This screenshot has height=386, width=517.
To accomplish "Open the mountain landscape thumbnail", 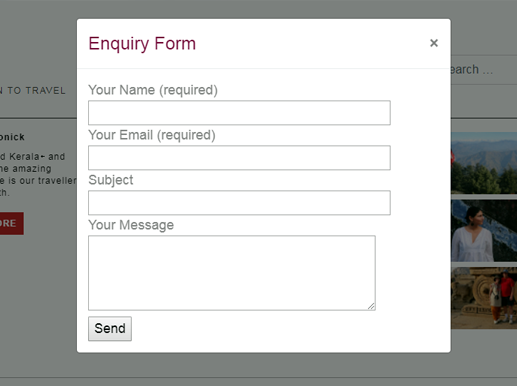I will tap(484, 163).
